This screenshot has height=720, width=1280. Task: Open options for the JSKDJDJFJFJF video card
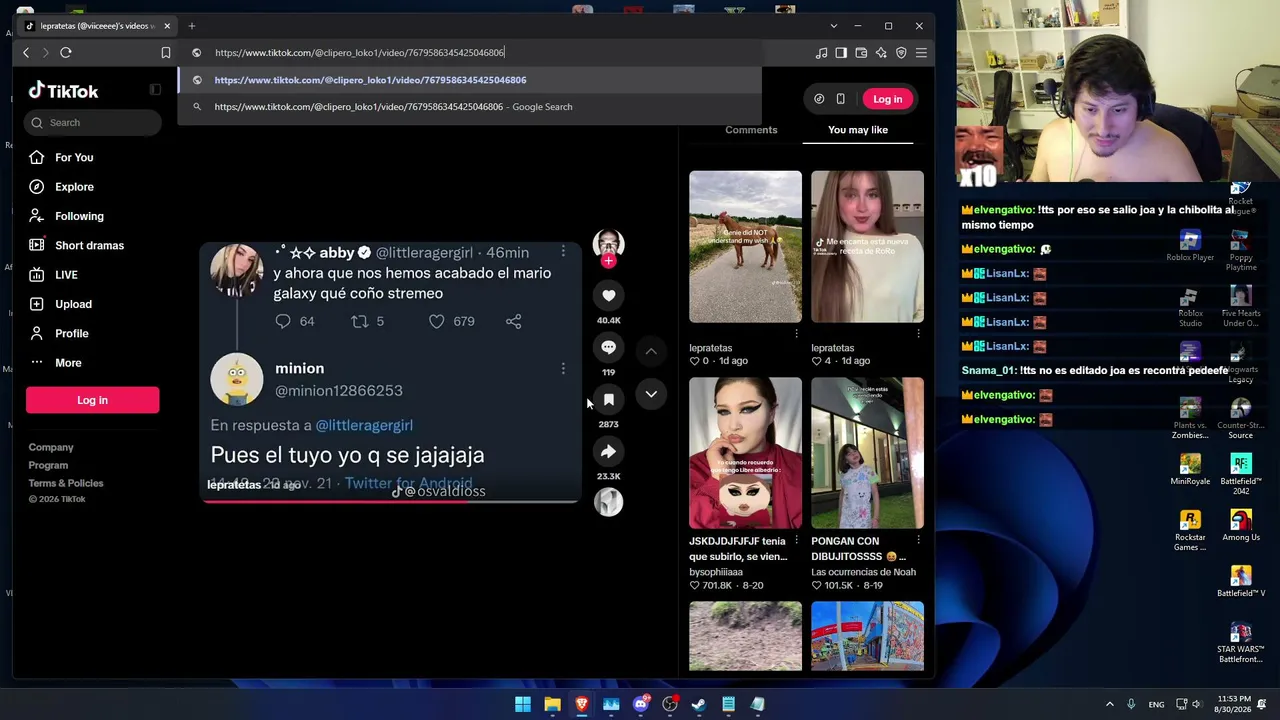coord(796,541)
